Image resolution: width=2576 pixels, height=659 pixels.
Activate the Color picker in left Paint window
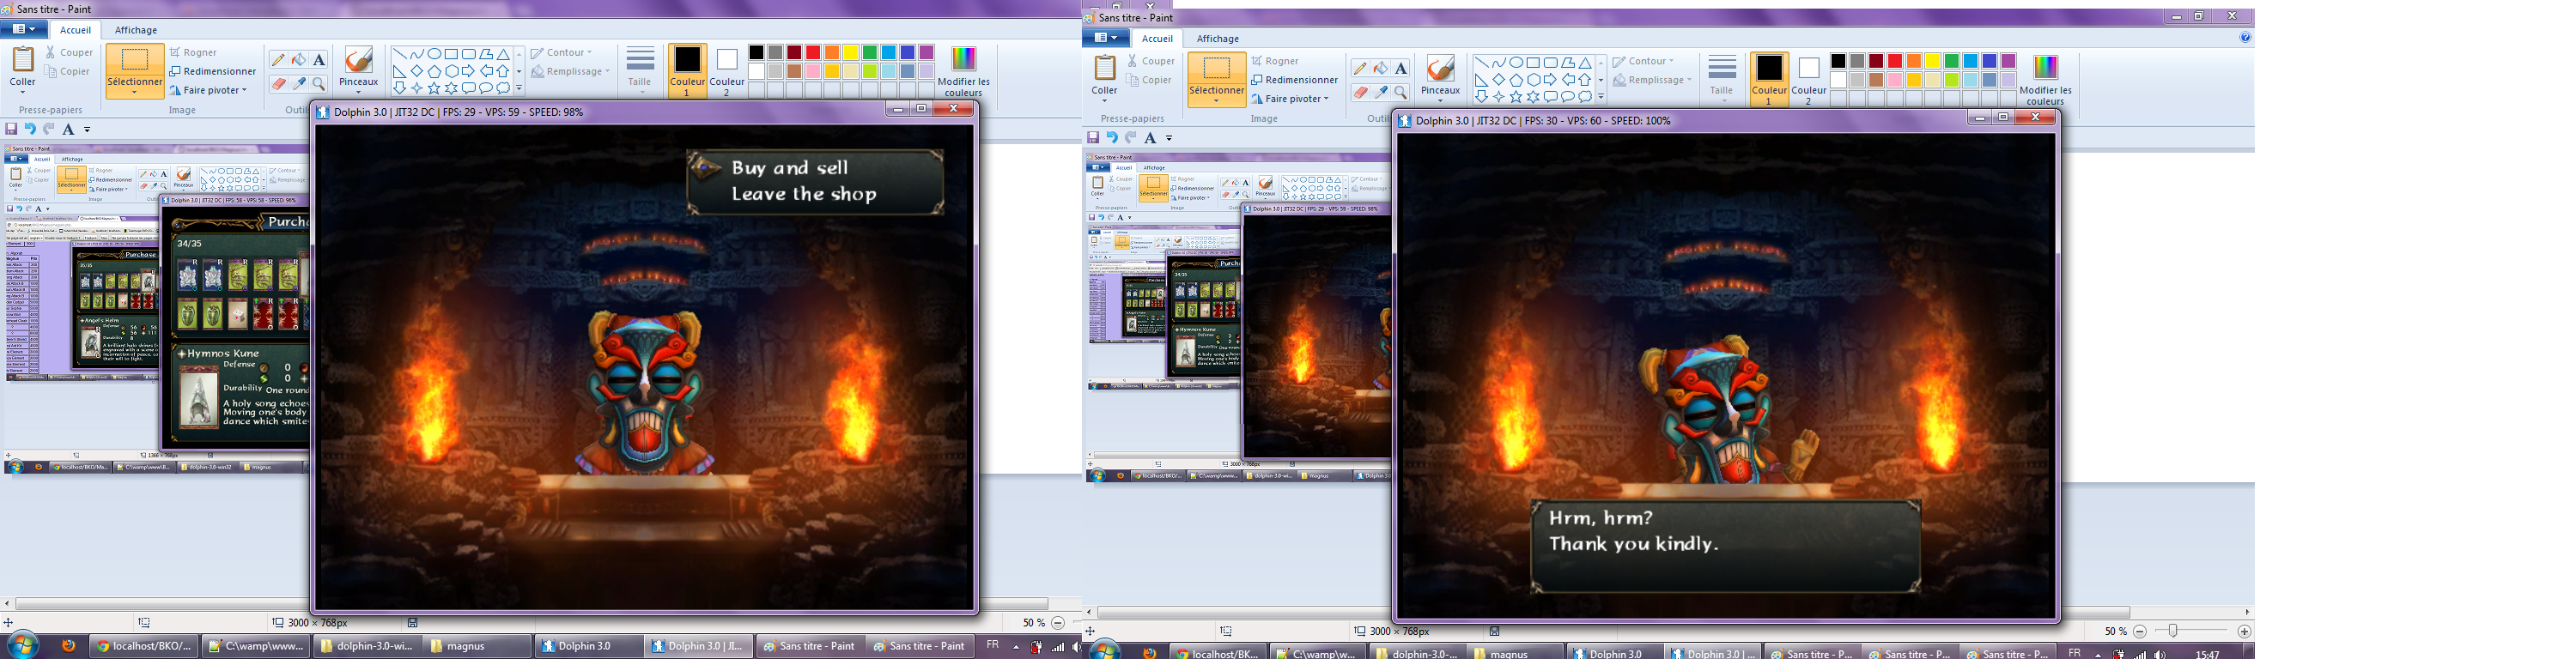click(x=298, y=84)
